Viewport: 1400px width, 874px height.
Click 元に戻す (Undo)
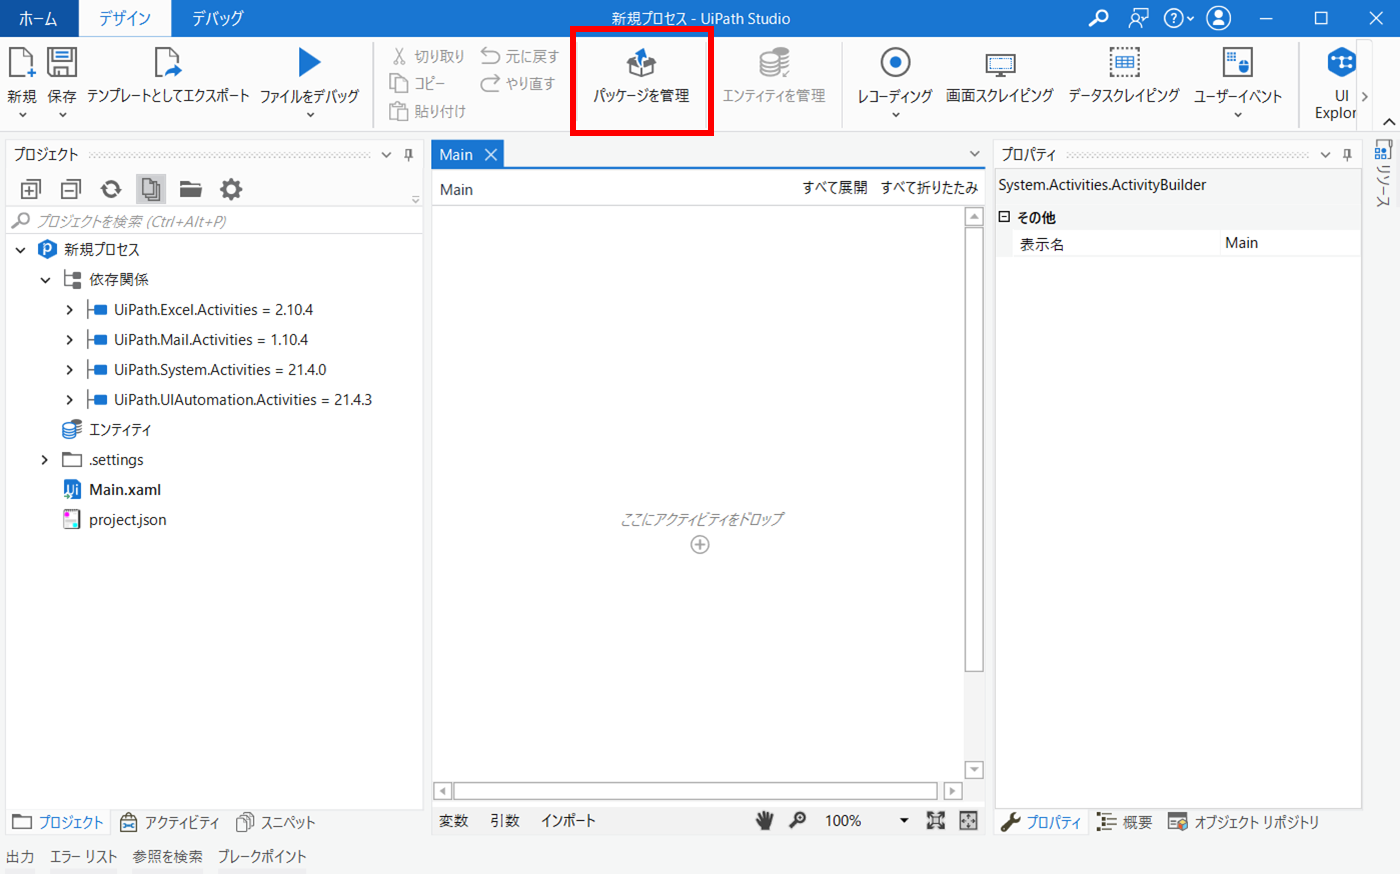click(520, 56)
